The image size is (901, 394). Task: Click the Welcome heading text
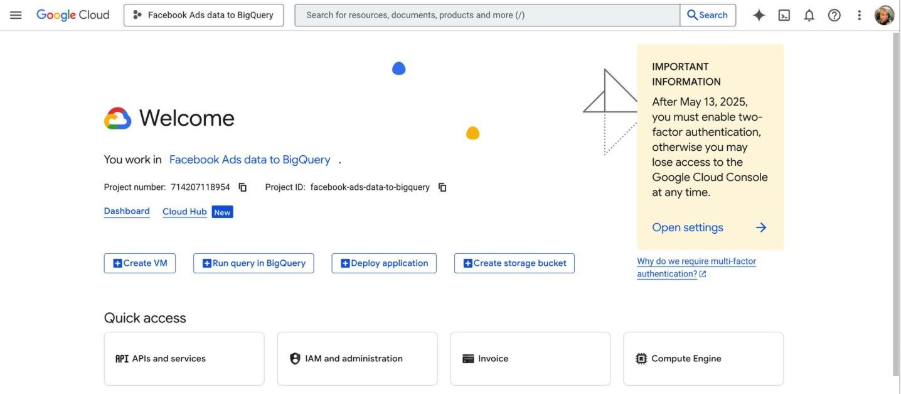pos(187,118)
